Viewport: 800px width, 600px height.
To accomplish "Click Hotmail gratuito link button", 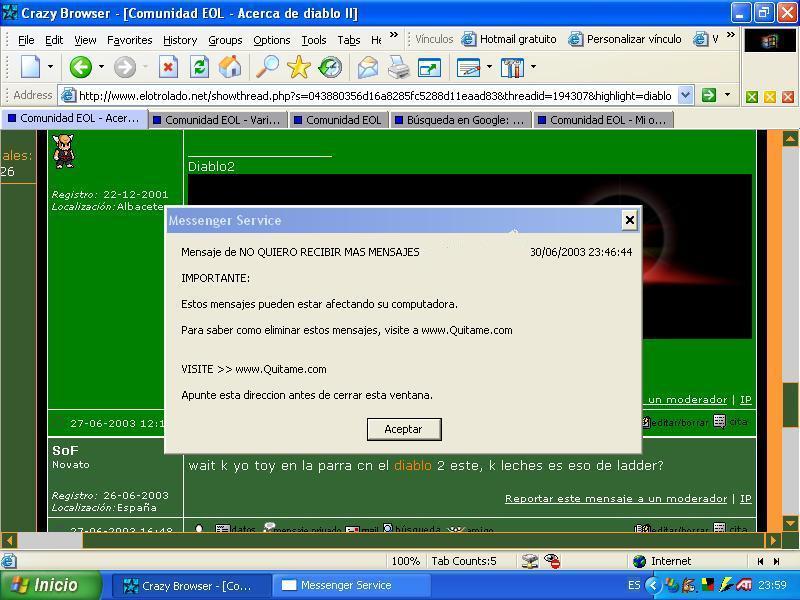I will (509, 39).
